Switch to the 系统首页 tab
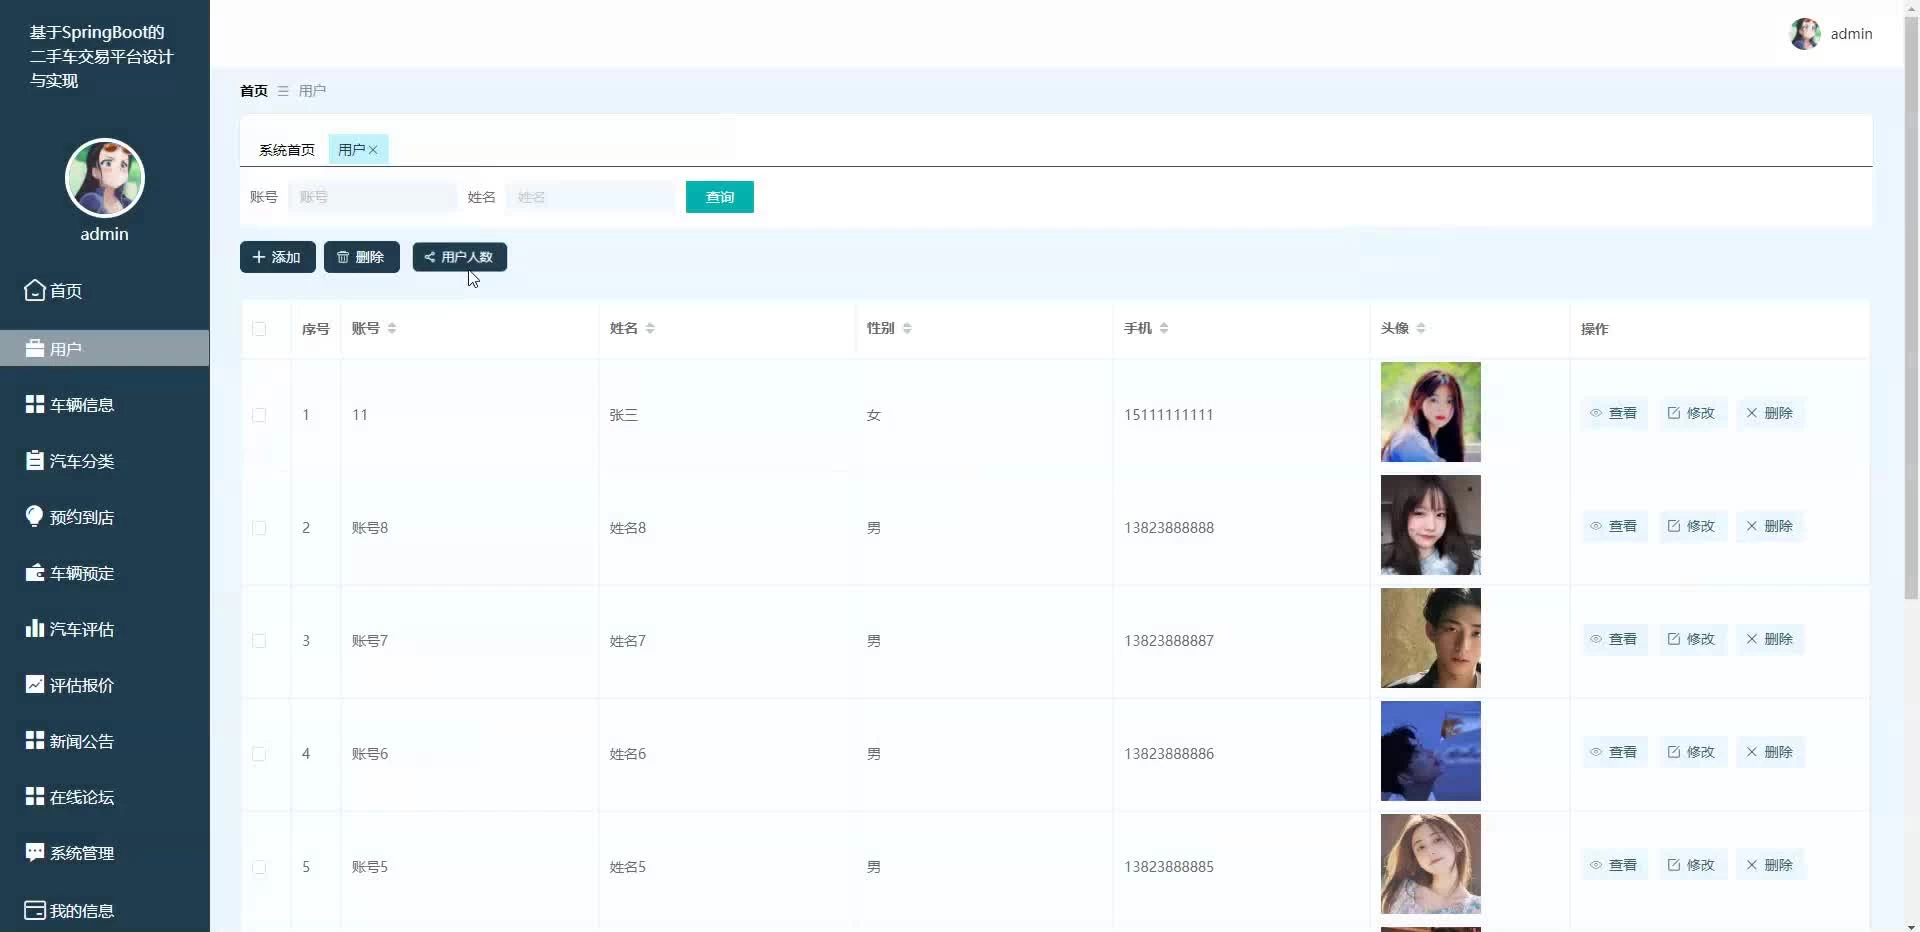 coord(287,150)
